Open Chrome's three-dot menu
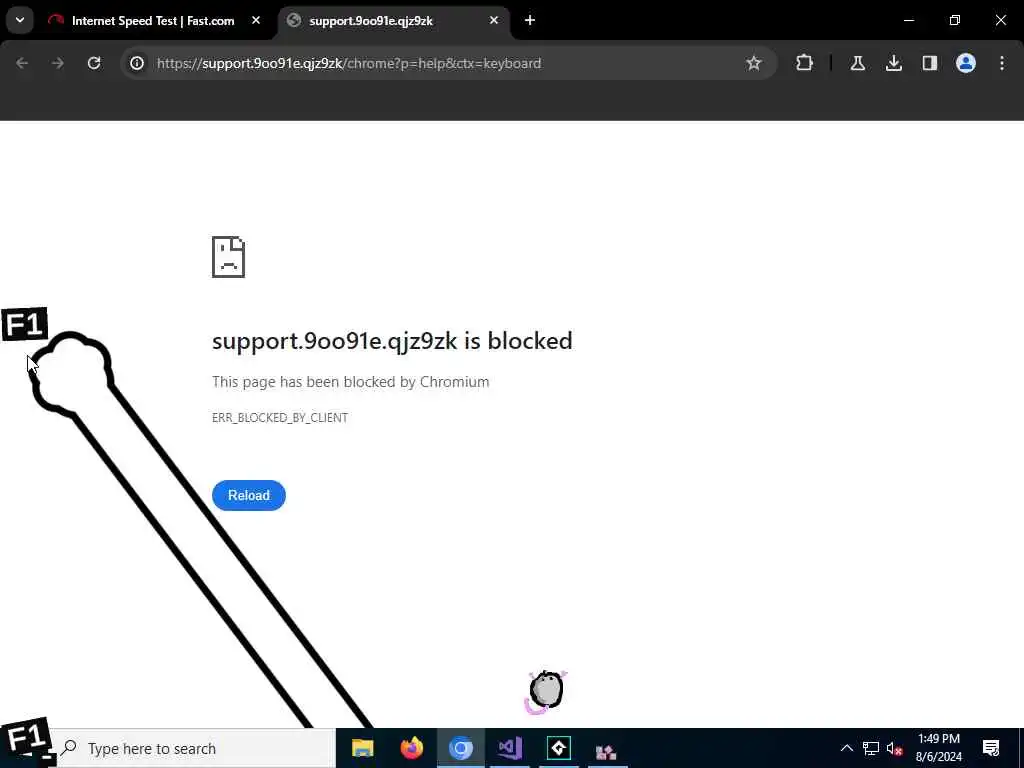This screenshot has height=768, width=1024. click(x=1002, y=63)
